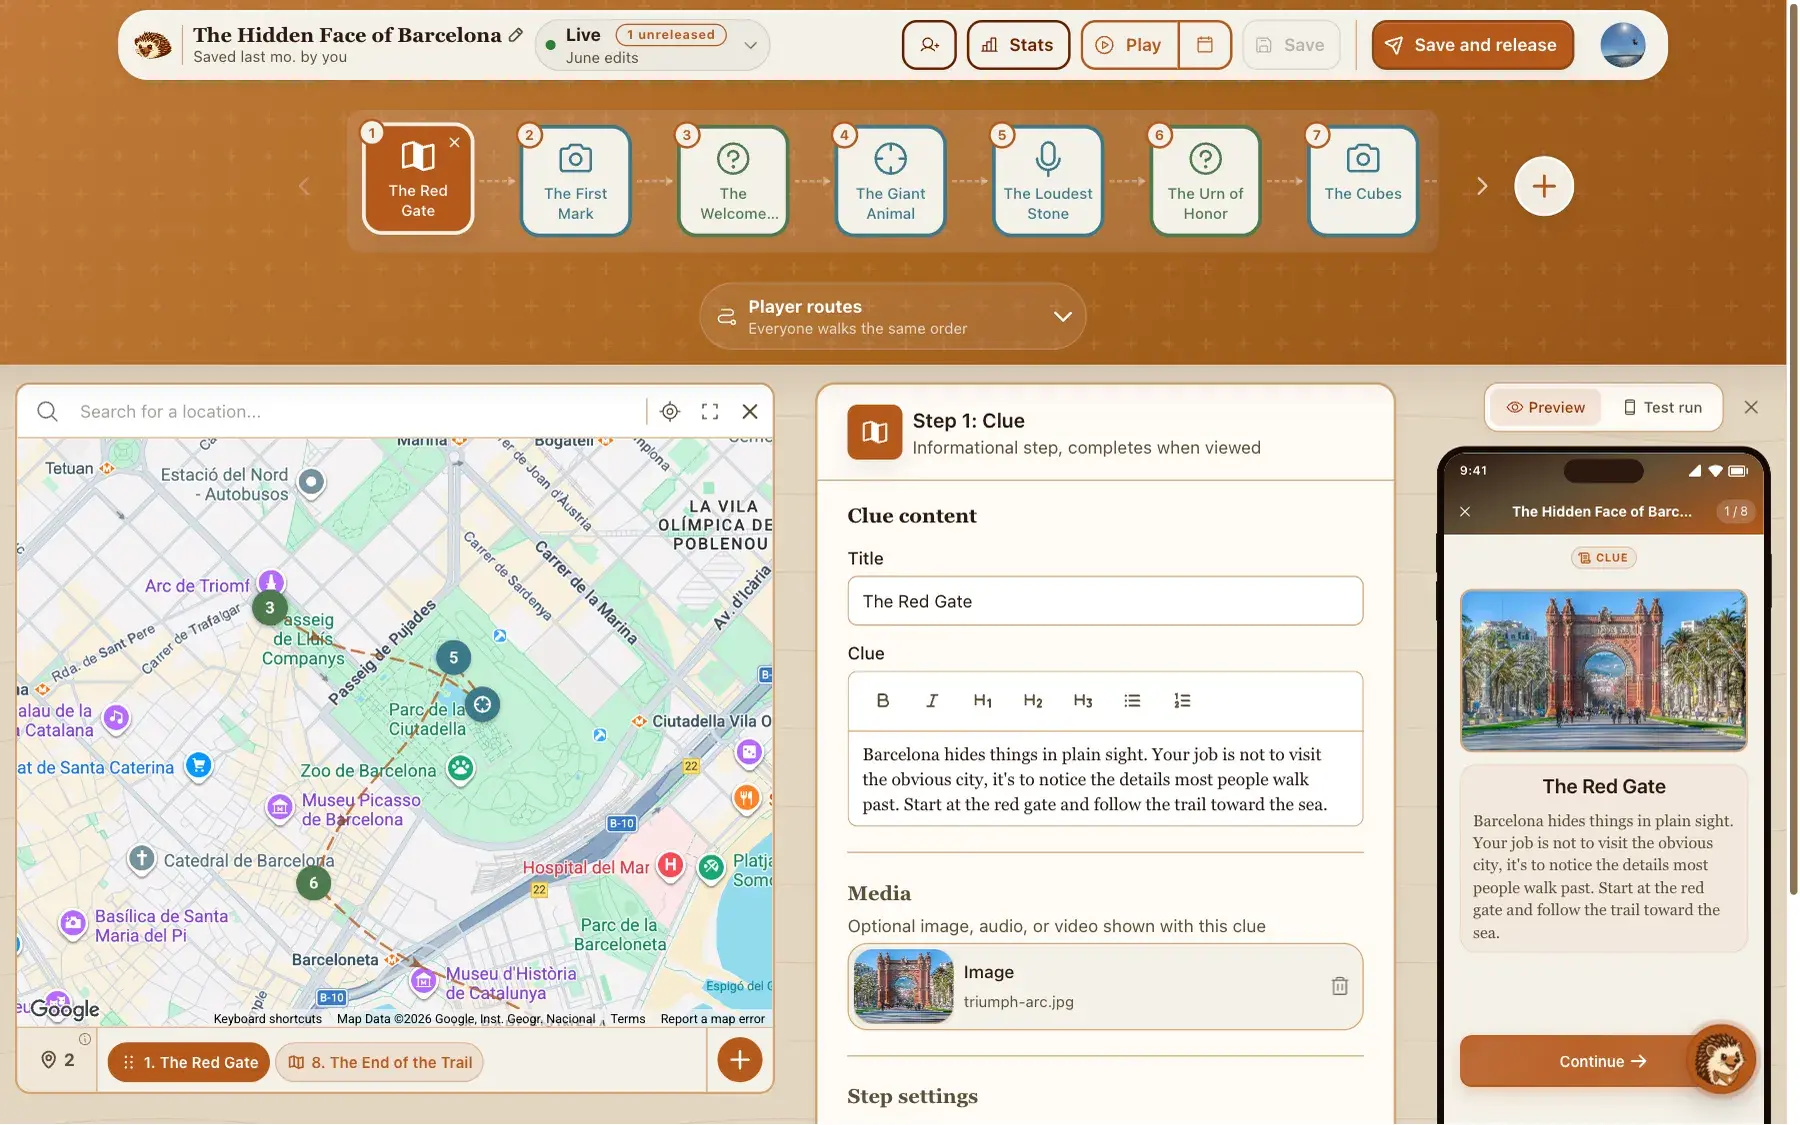Select The First Mark camera step
1800x1125 pixels.
[x=576, y=181]
